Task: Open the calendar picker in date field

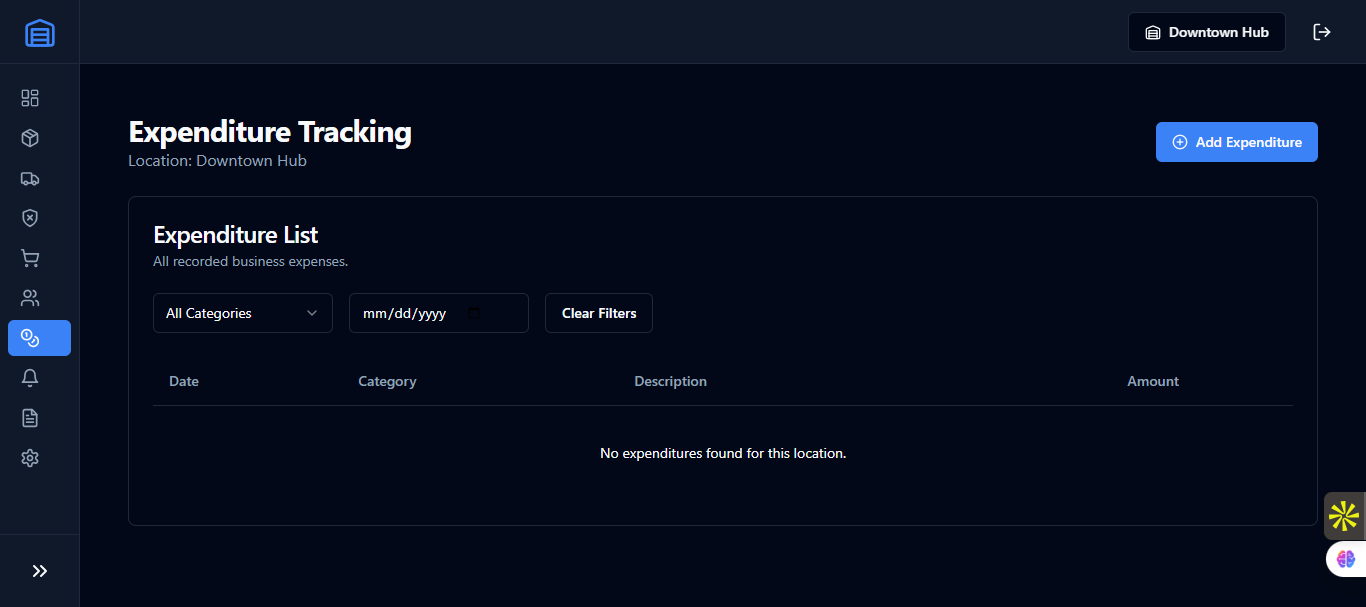Action: [x=475, y=313]
